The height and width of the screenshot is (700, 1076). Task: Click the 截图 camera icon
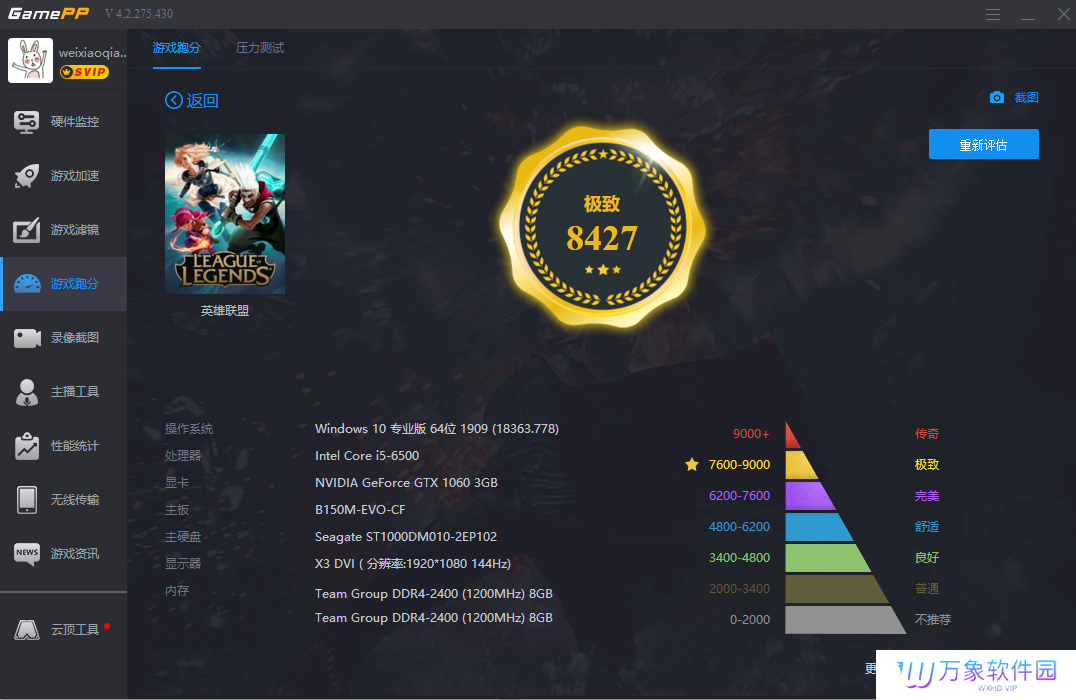[996, 97]
